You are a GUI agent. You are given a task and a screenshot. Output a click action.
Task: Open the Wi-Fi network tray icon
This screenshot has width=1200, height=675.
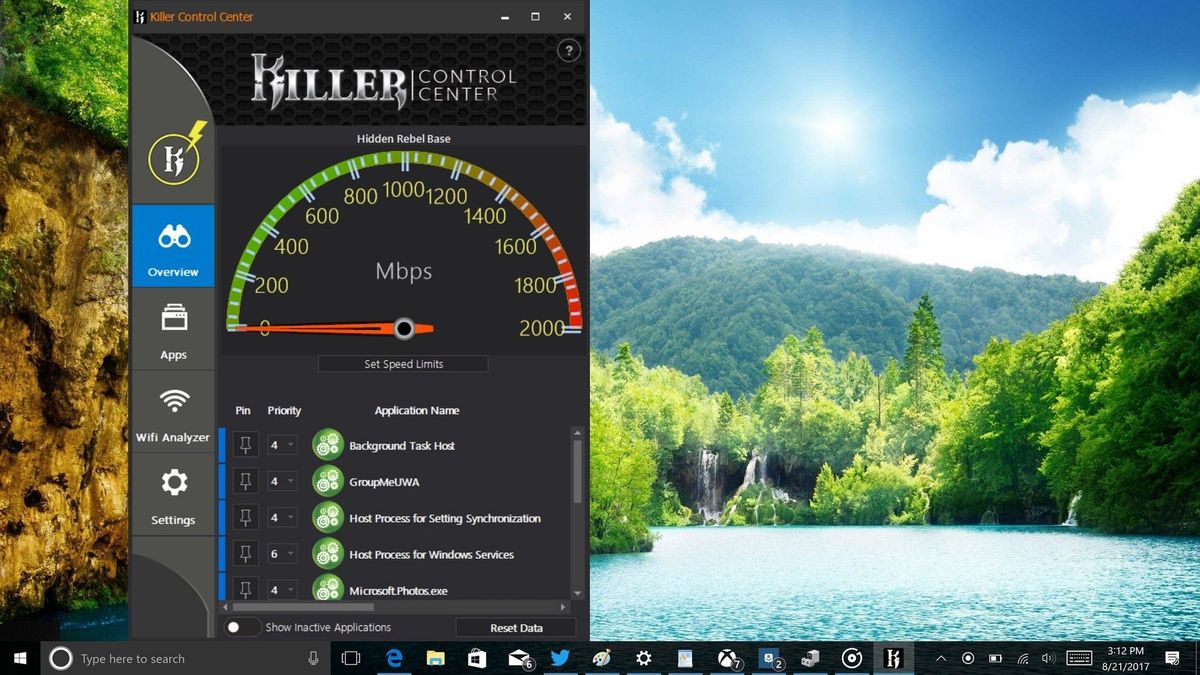pyautogui.click(x=1022, y=658)
